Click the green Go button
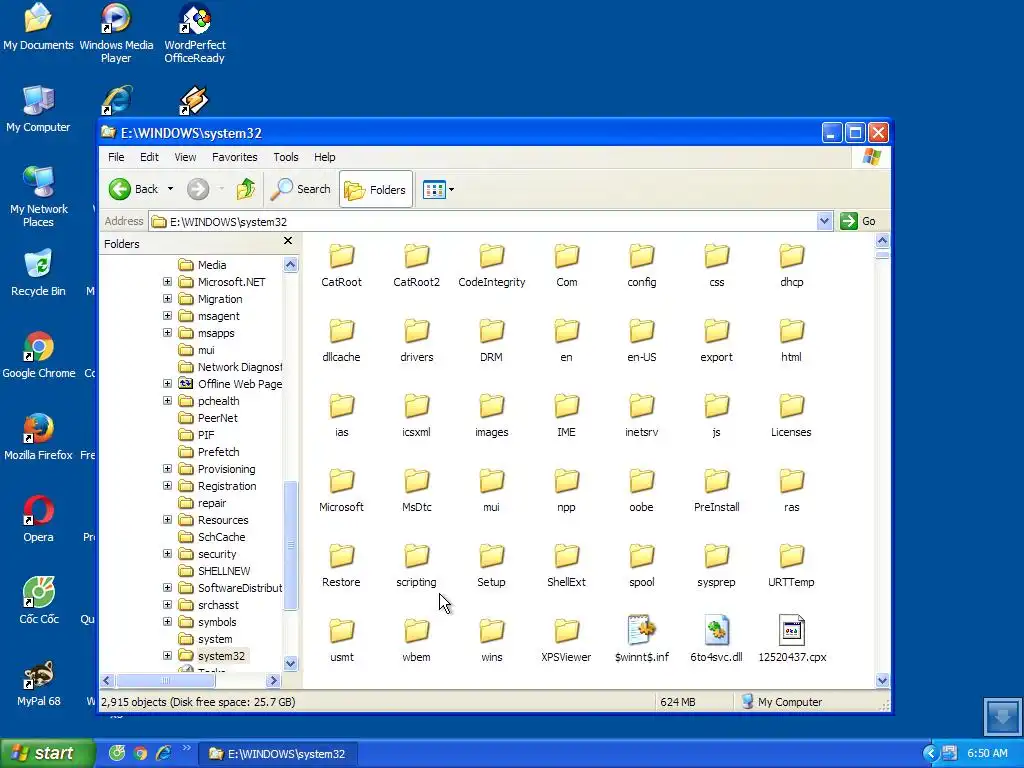The width and height of the screenshot is (1024, 768). coord(857,221)
